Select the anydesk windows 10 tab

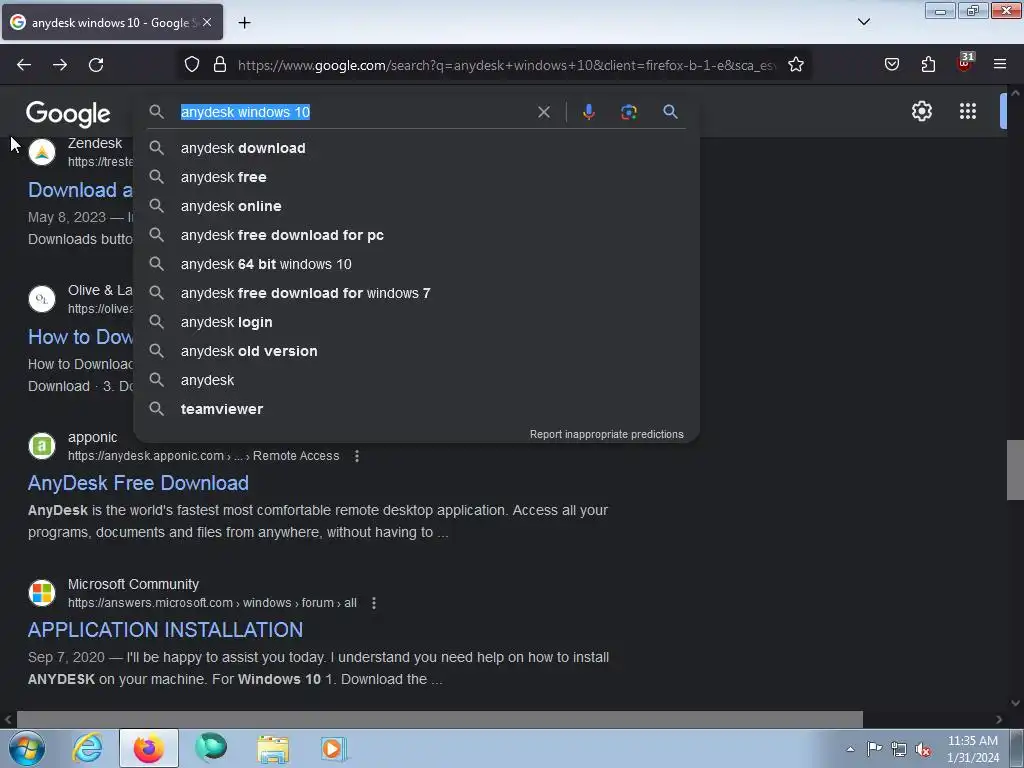[x=112, y=23]
